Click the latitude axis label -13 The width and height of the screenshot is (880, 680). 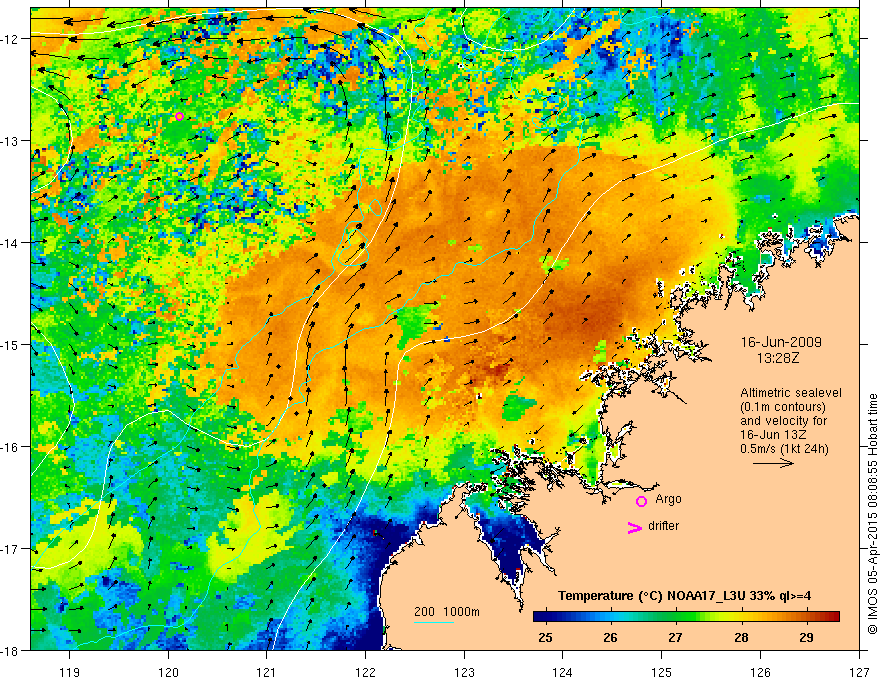pyautogui.click(x=10, y=141)
